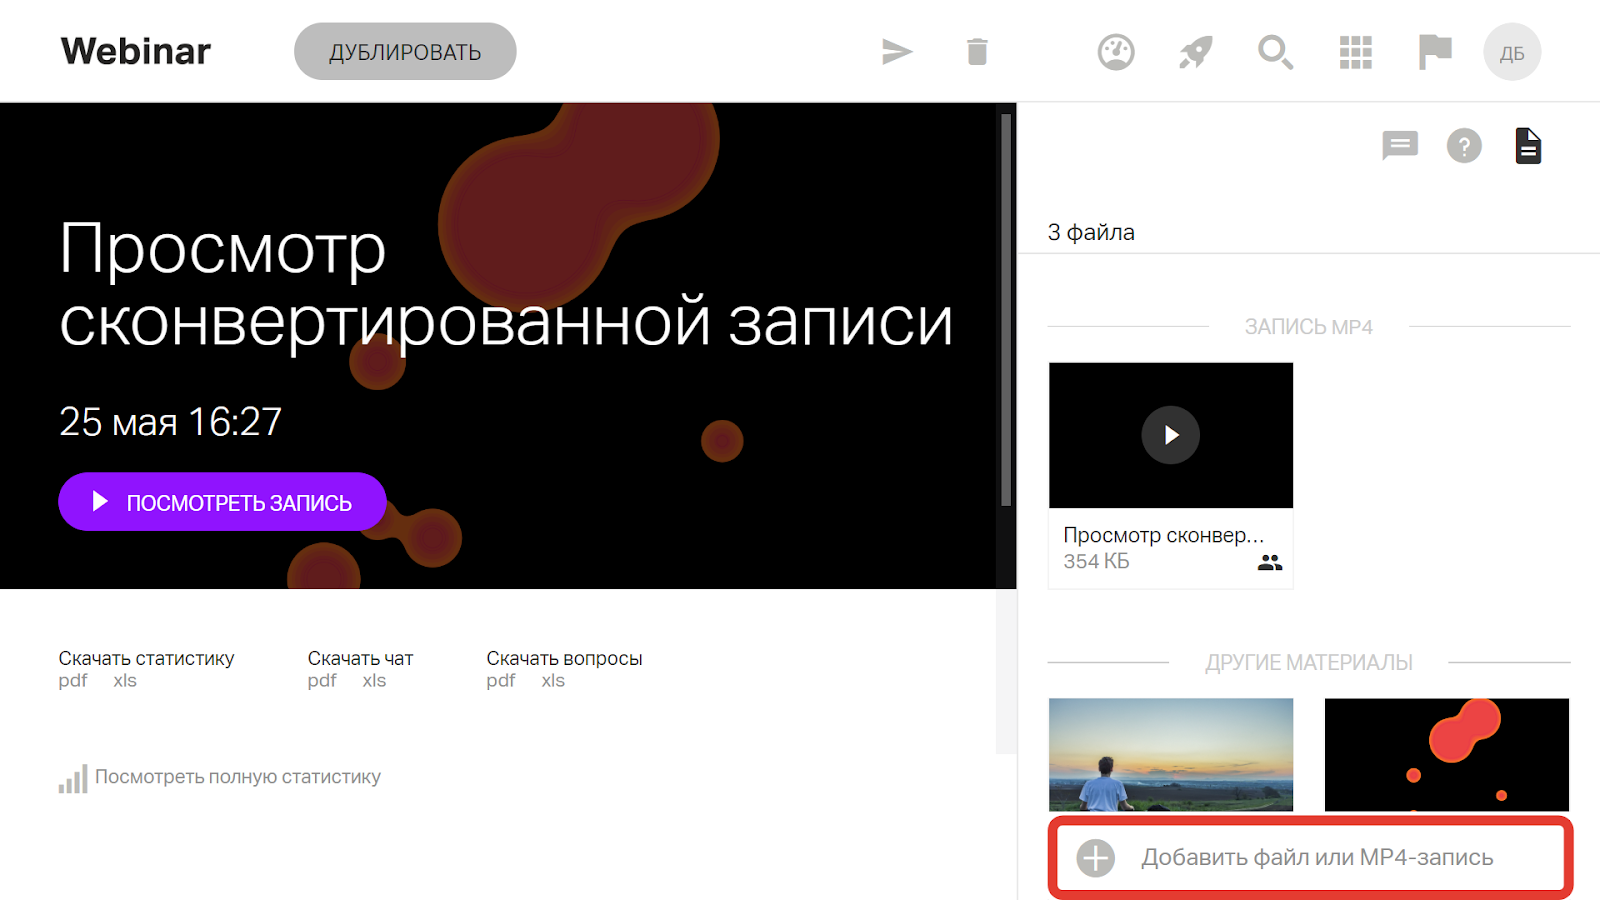Screen dimensions: 1600x900
Task: Switch to the chat panel icon
Action: point(1400,146)
